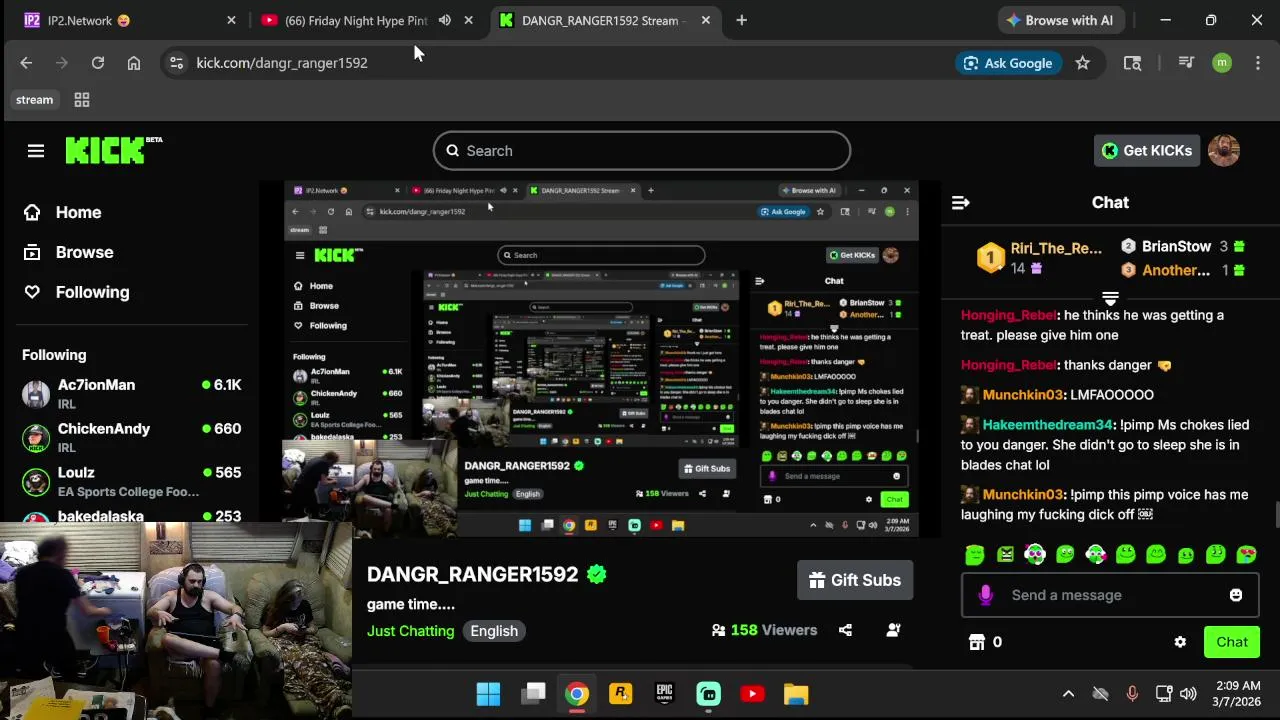Open the Browse sidebar link

point(68,252)
